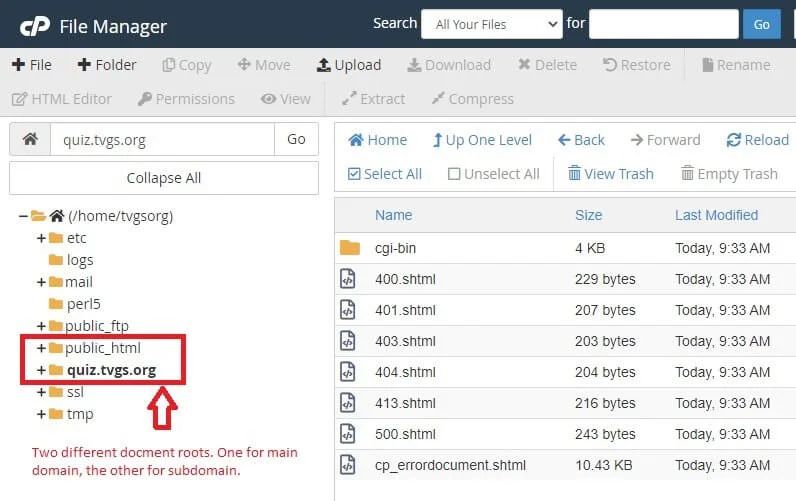
Task: Click the 413.shtml file icon
Action: pyautogui.click(x=348, y=403)
